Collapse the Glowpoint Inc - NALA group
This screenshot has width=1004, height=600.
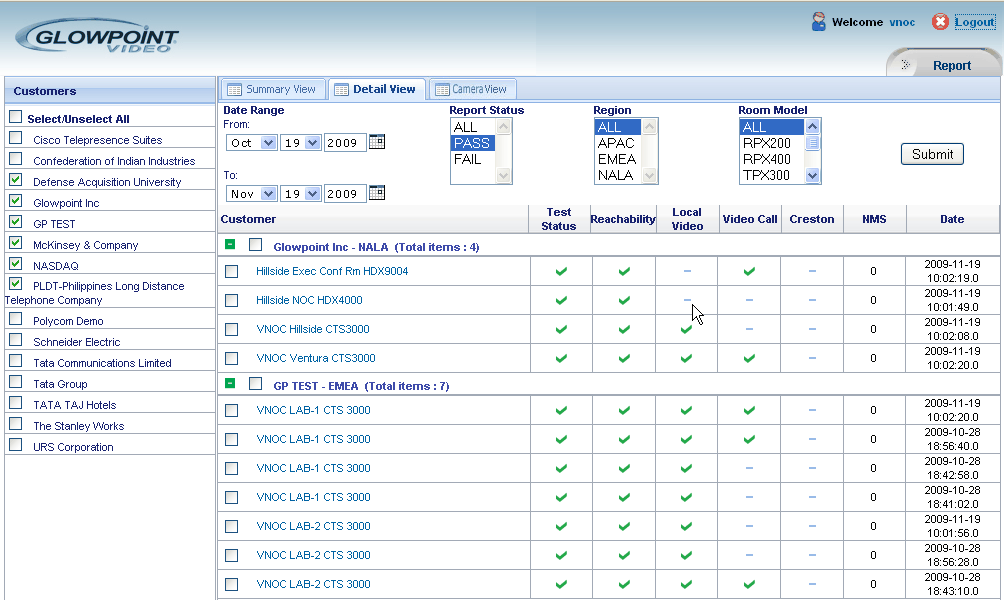point(230,244)
